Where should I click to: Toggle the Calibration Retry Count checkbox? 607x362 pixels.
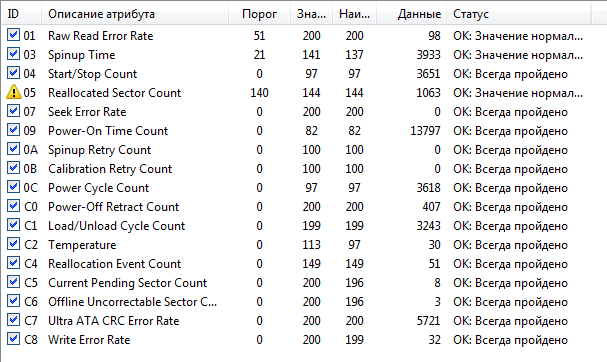pos(13,168)
